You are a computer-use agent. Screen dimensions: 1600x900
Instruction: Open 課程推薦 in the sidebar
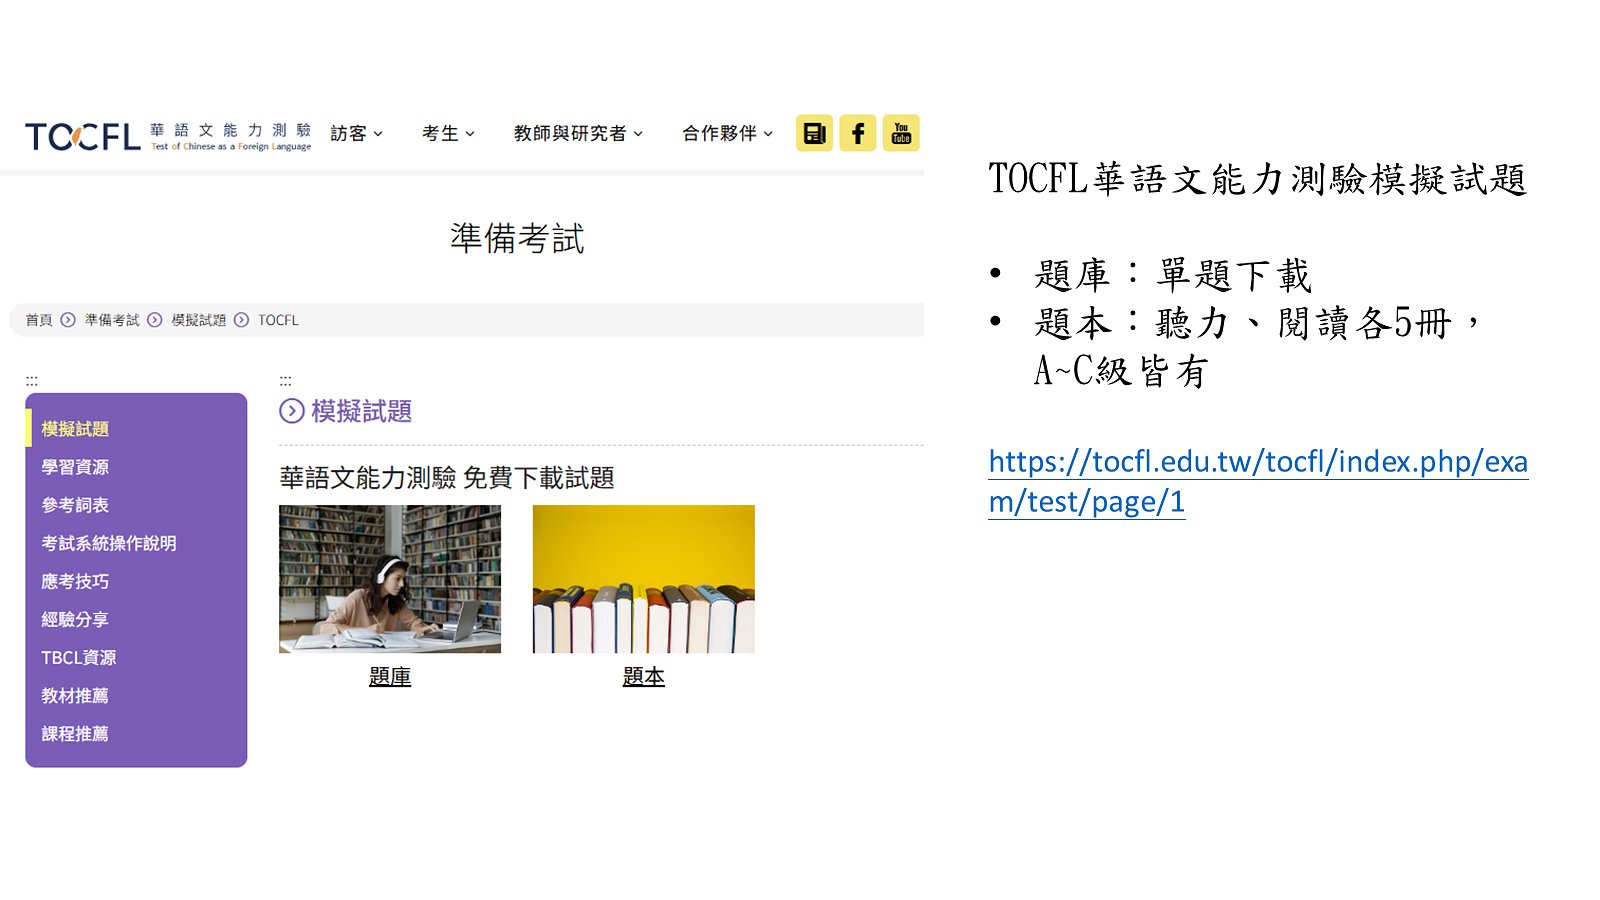[x=75, y=733]
